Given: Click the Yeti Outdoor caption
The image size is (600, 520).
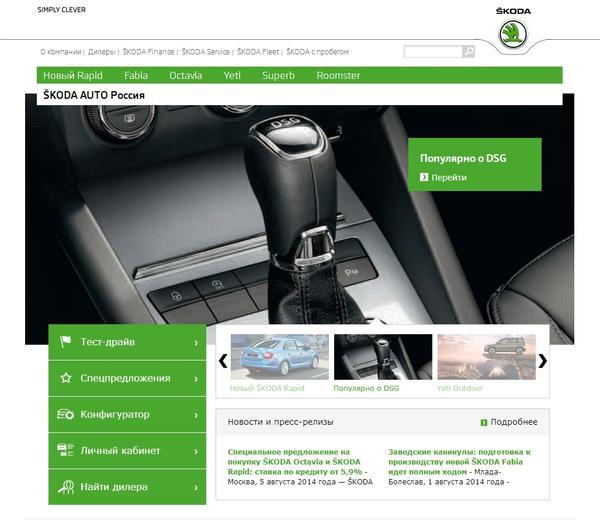Looking at the screenshot, I should pyautogui.click(x=460, y=388).
